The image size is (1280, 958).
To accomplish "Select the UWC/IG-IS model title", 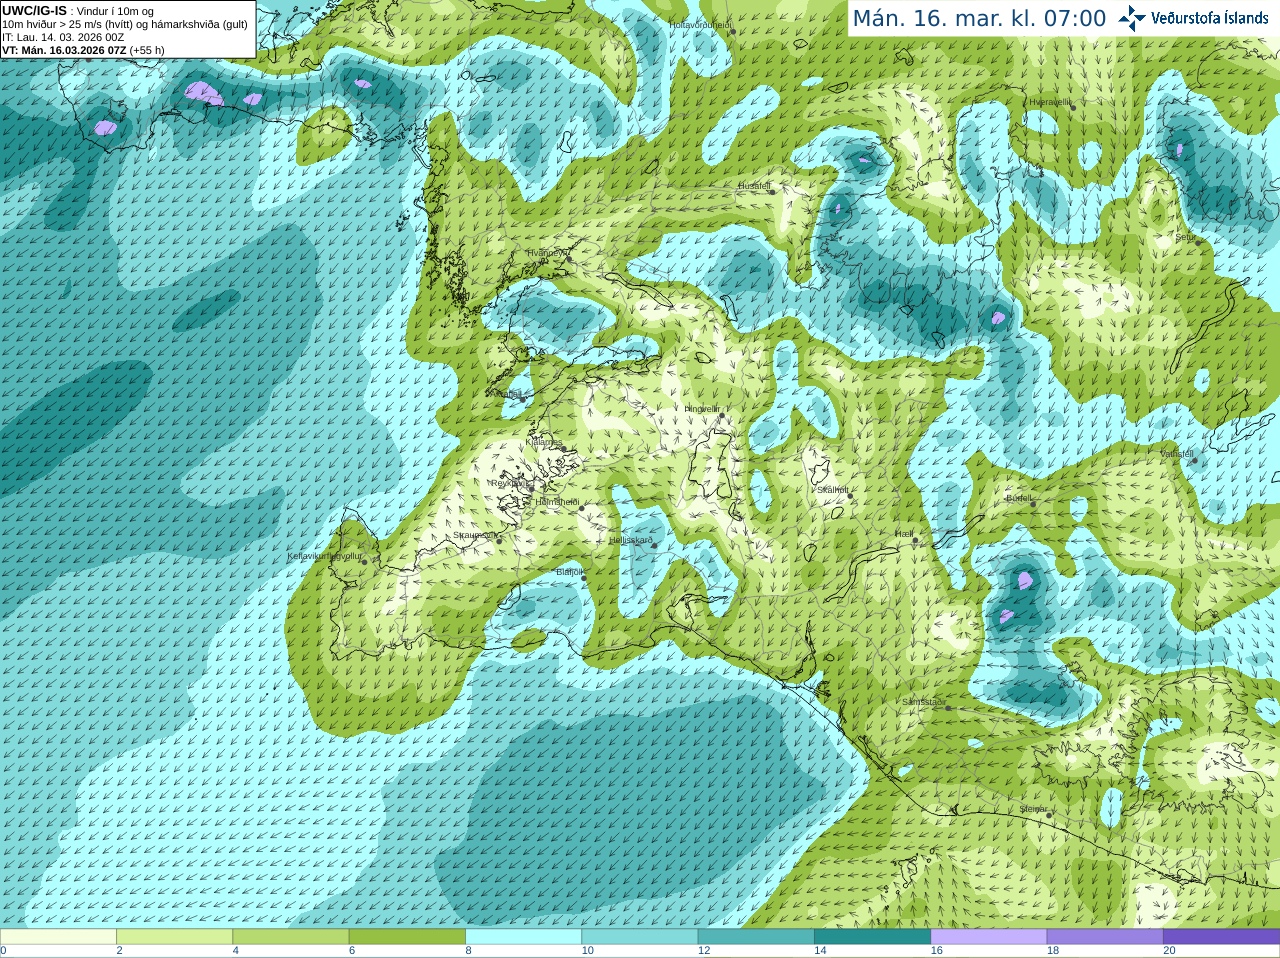I will [x=34, y=11].
